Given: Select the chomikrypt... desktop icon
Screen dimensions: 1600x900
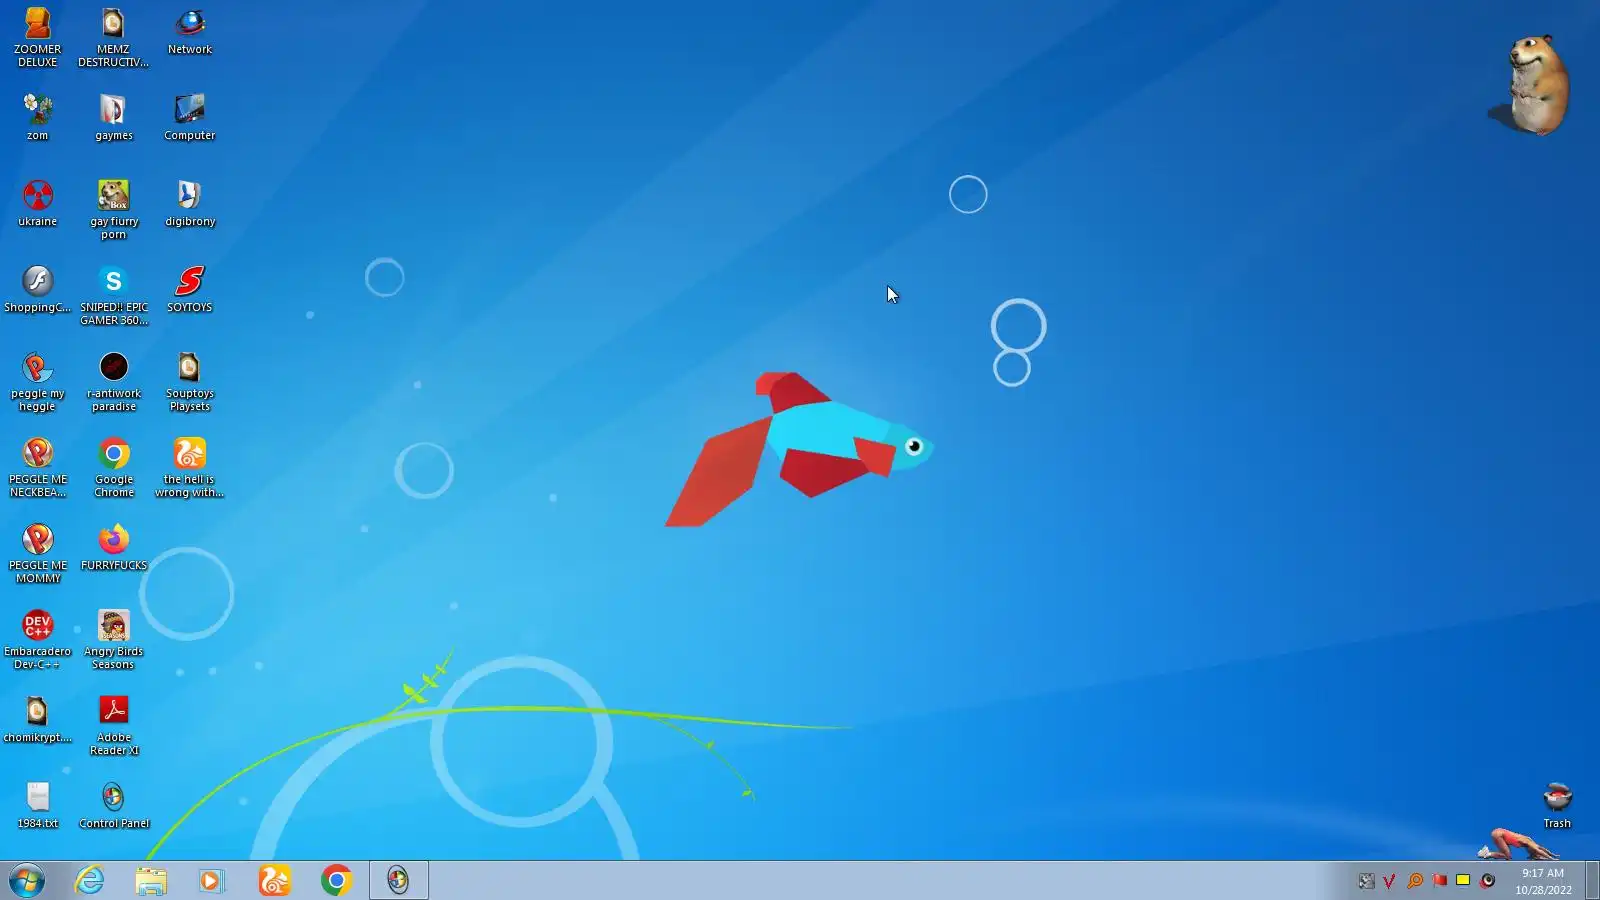Looking at the screenshot, I should tap(37, 719).
